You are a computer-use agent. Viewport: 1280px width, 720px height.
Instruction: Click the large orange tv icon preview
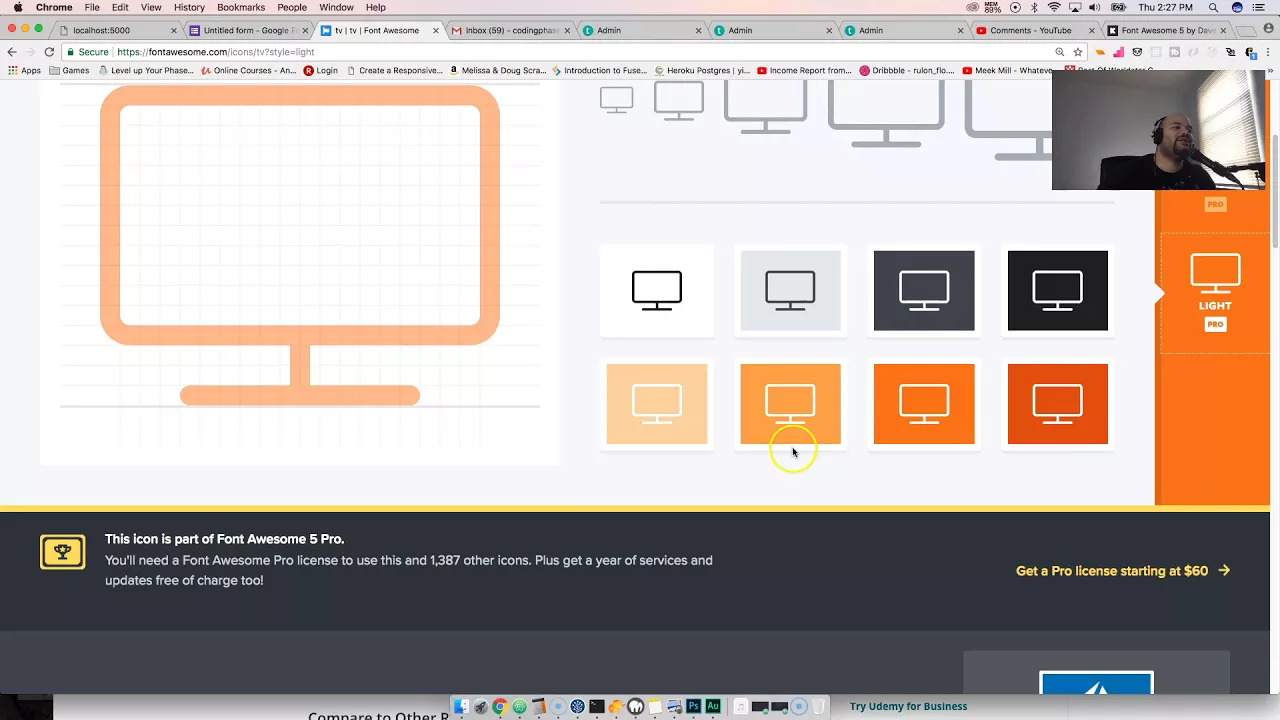300,246
